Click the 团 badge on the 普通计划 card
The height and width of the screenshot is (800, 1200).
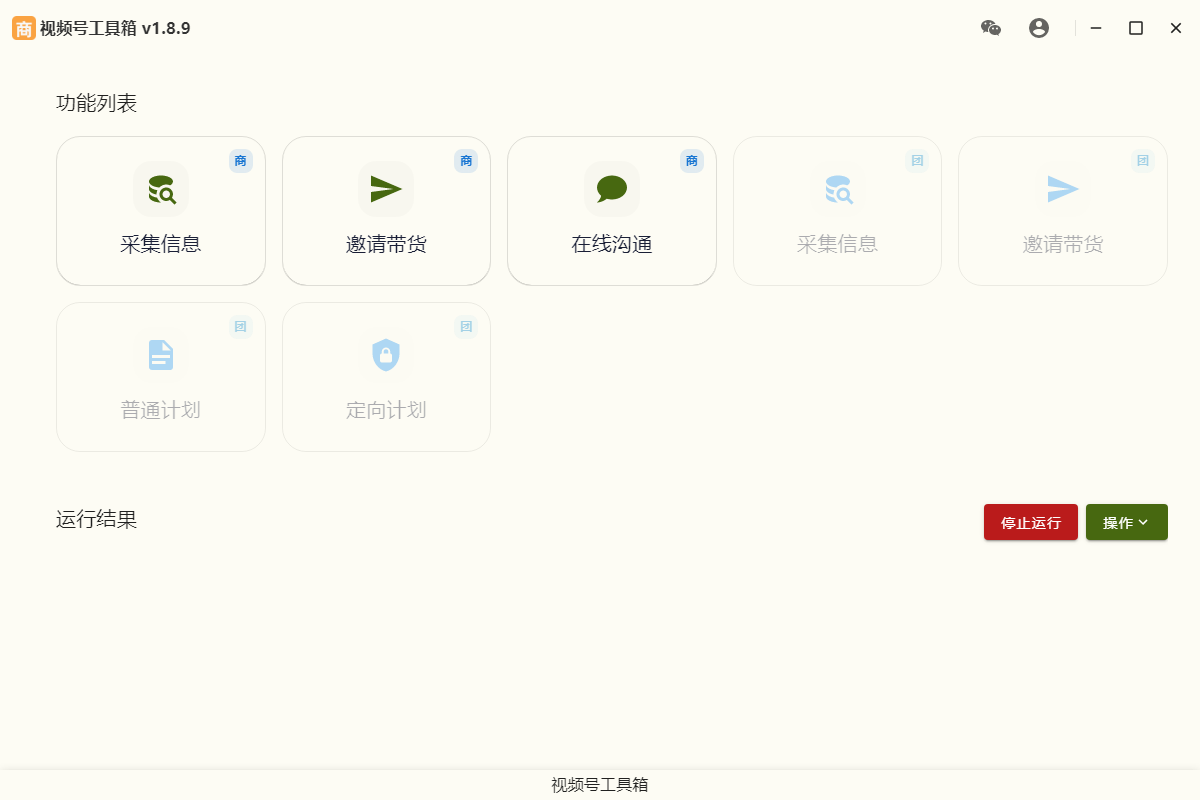[241, 327]
